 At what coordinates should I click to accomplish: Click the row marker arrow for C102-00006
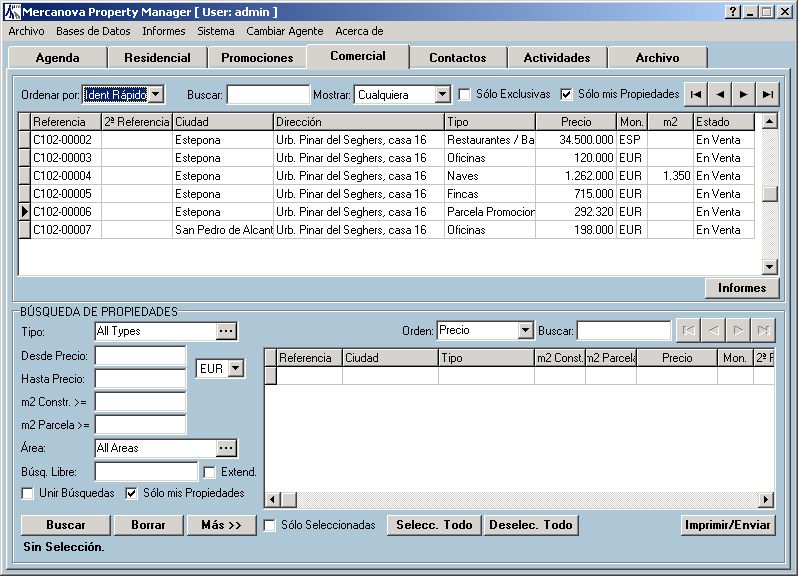click(24, 212)
